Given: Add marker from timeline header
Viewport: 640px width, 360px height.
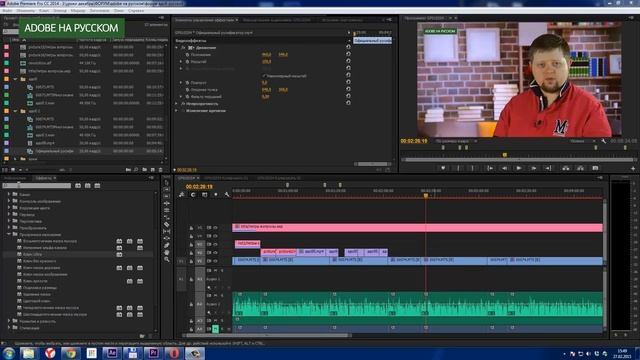Looking at the screenshot, I should coord(216,195).
